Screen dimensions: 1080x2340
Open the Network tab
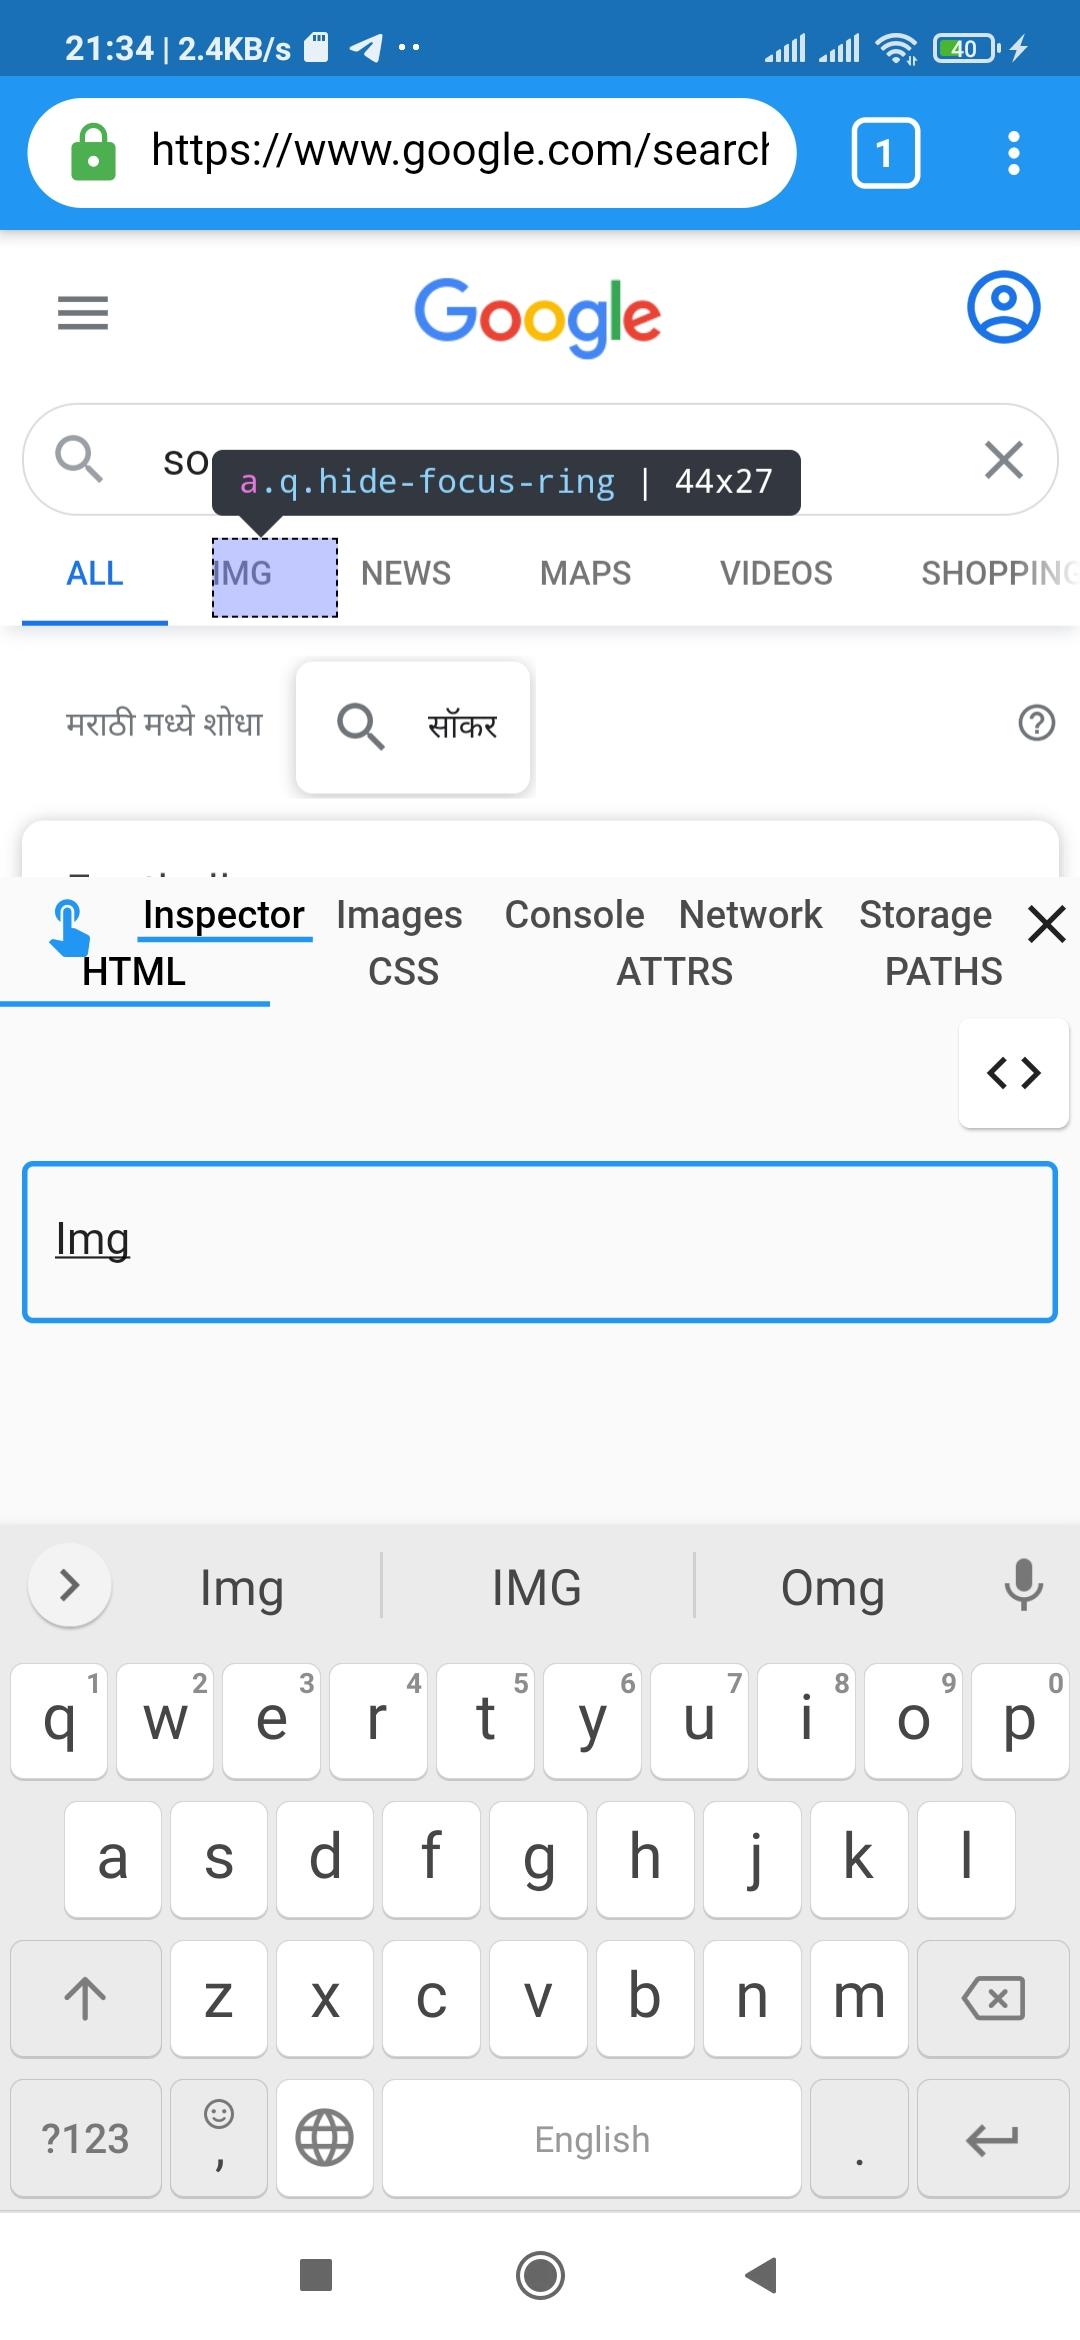coord(750,914)
